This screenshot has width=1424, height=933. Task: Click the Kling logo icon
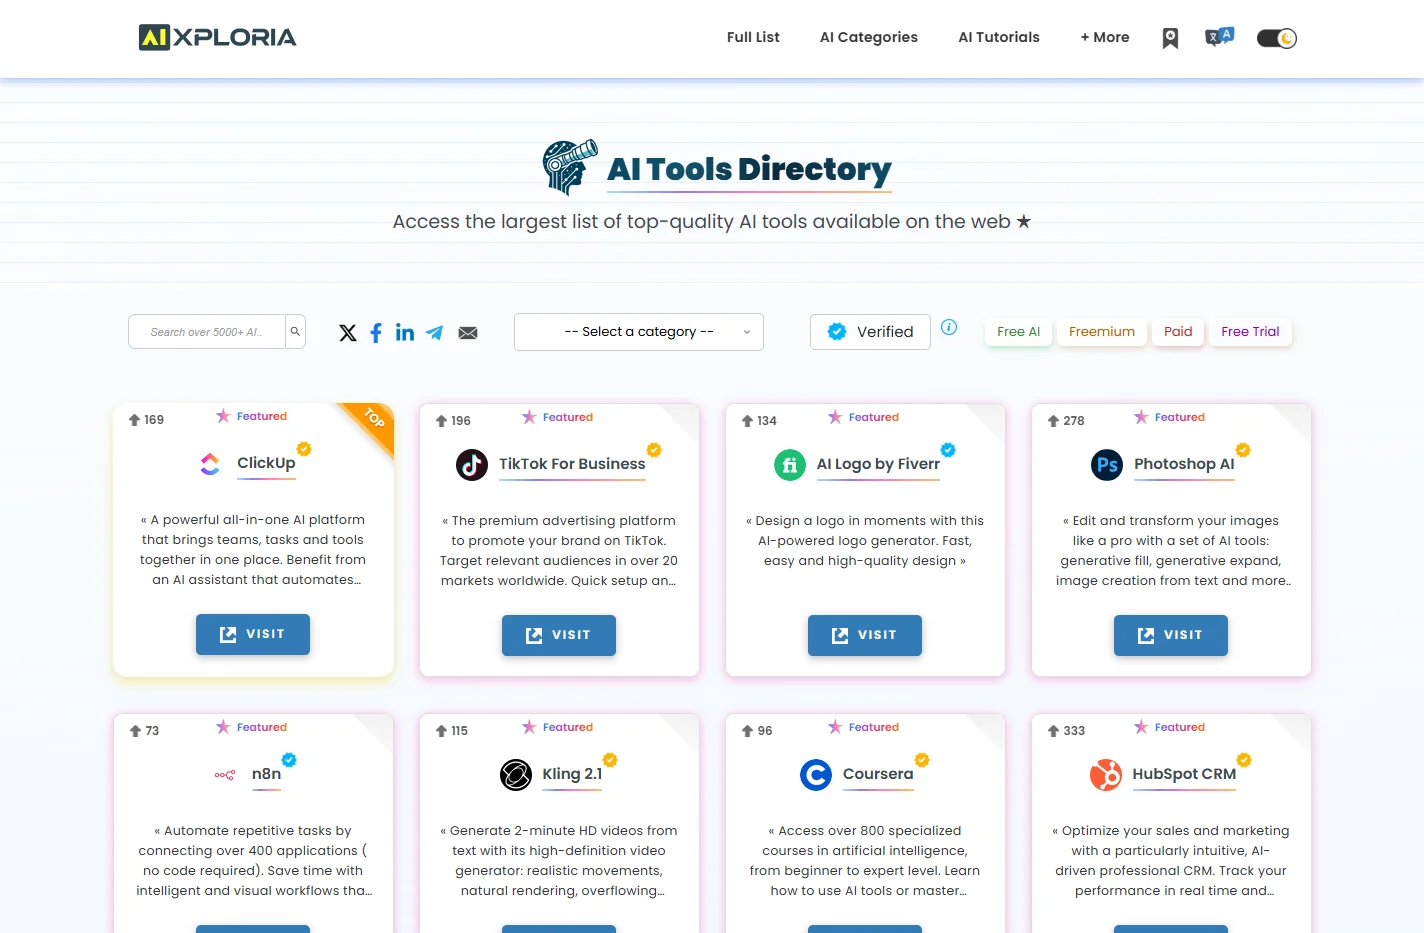(516, 775)
